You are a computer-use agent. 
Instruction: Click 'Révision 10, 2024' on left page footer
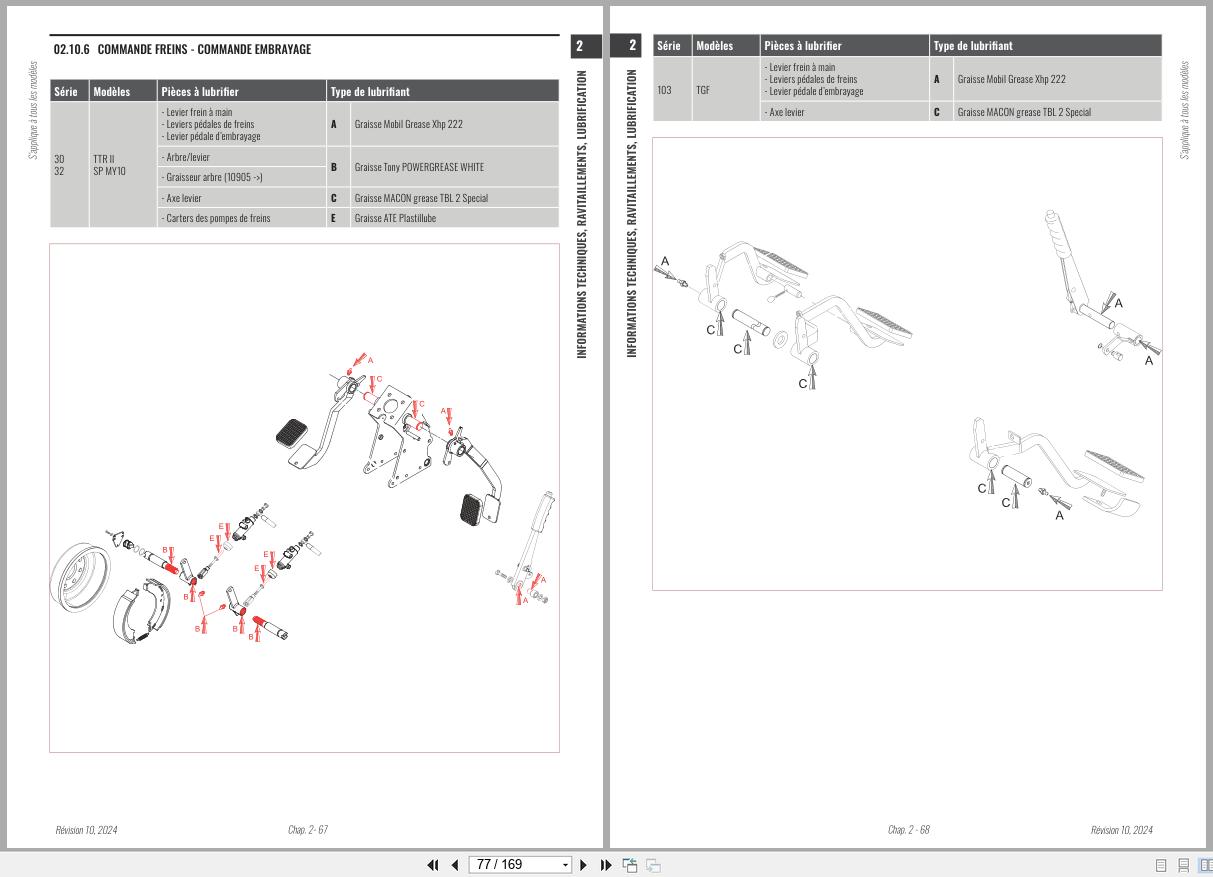[x=86, y=830]
